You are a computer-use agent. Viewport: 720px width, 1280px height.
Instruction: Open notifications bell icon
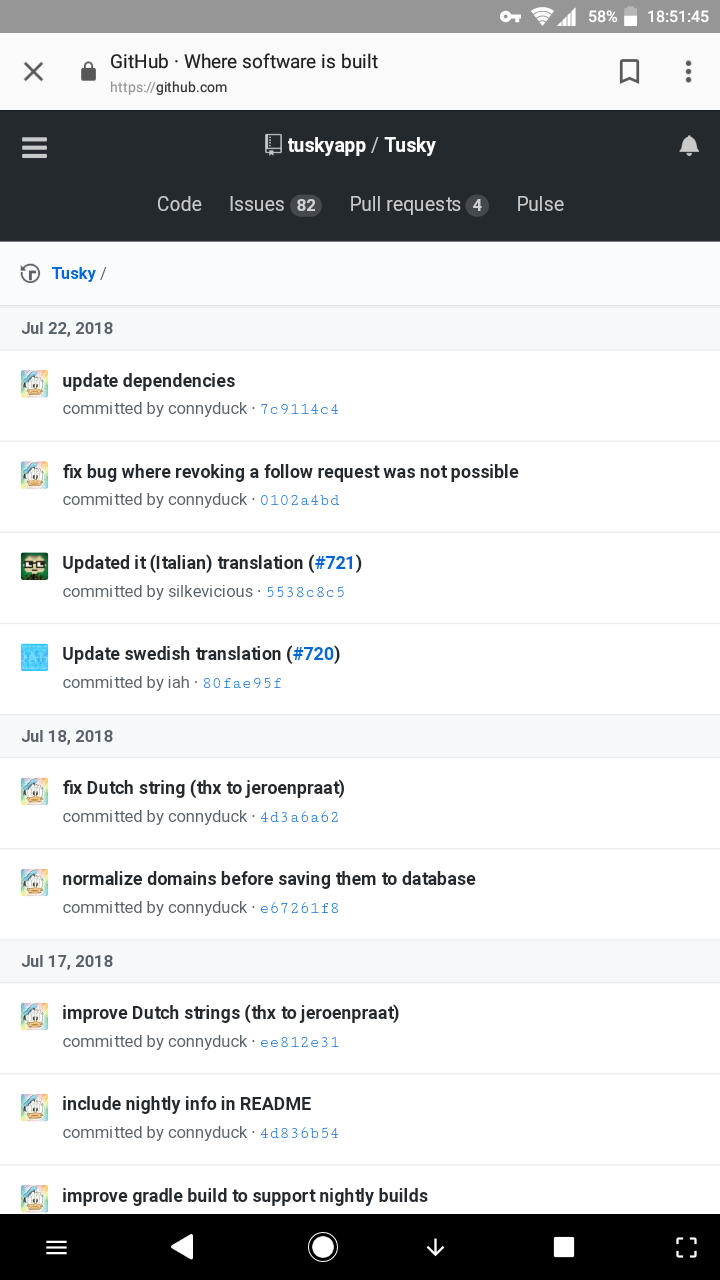[688, 146]
